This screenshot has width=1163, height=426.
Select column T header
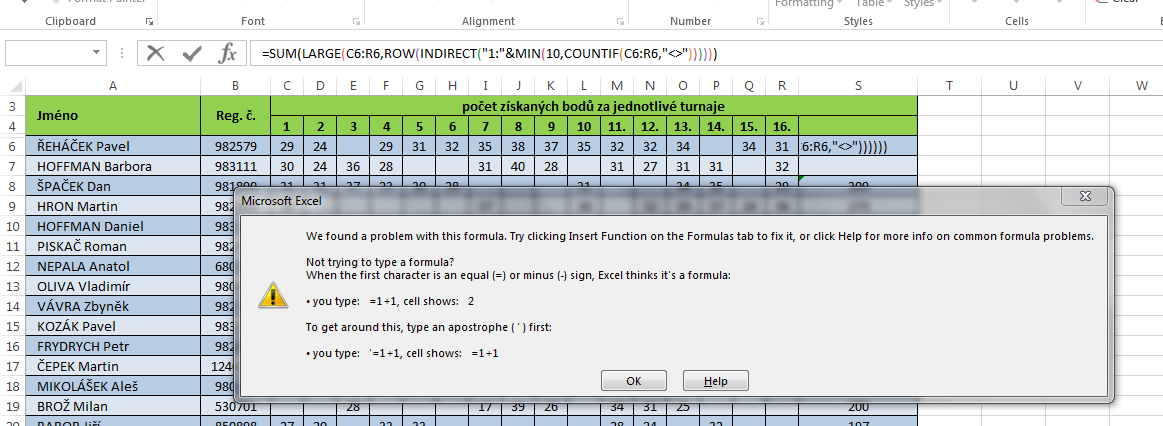[x=949, y=86]
